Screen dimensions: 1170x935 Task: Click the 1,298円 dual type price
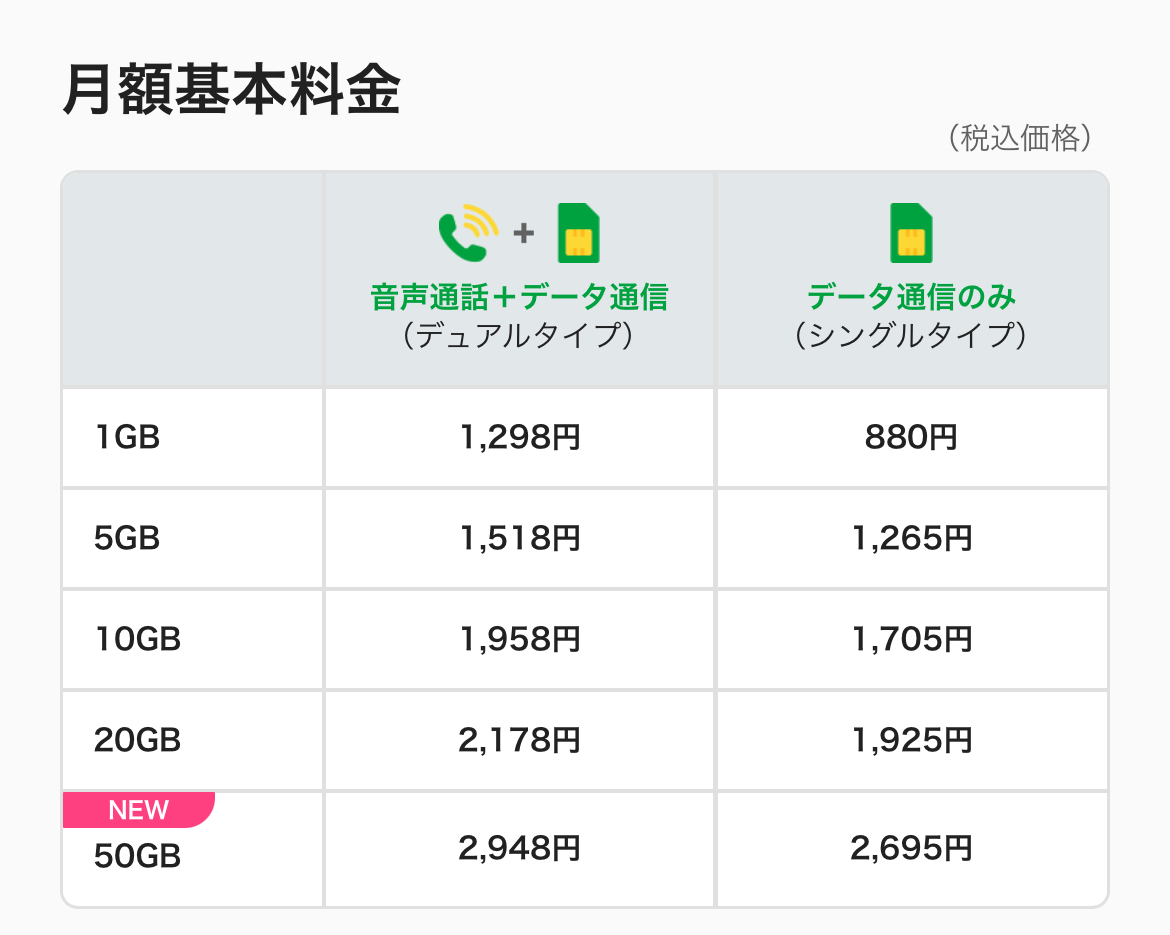[x=519, y=437]
